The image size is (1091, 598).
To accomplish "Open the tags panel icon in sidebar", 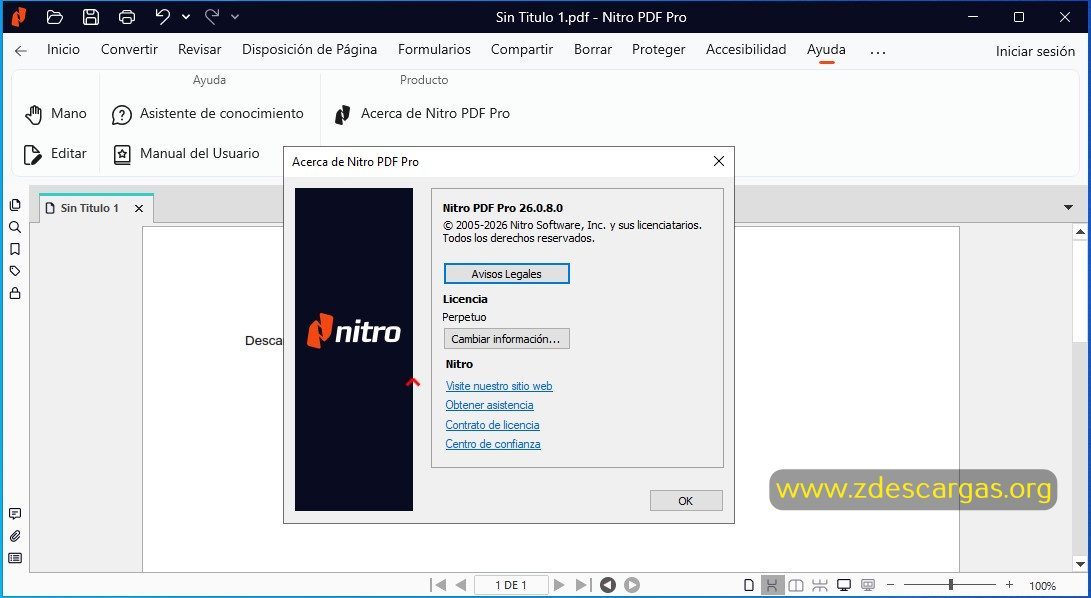I will tap(15, 271).
